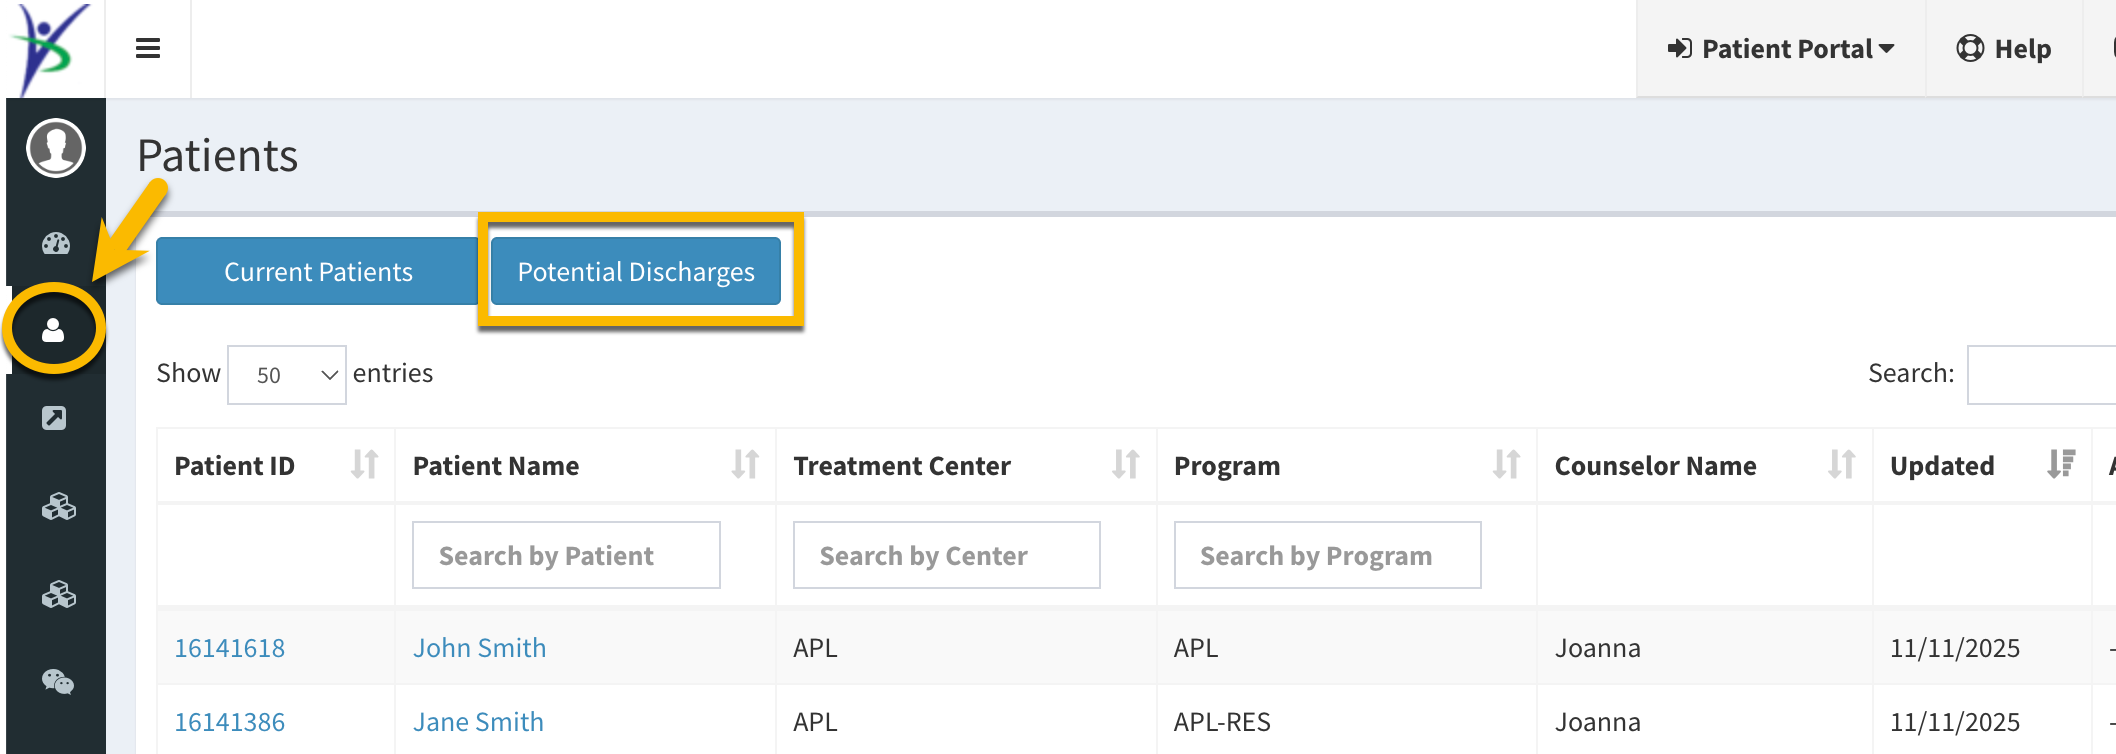
Task: Open patient ID 16141386
Action: coord(230,722)
